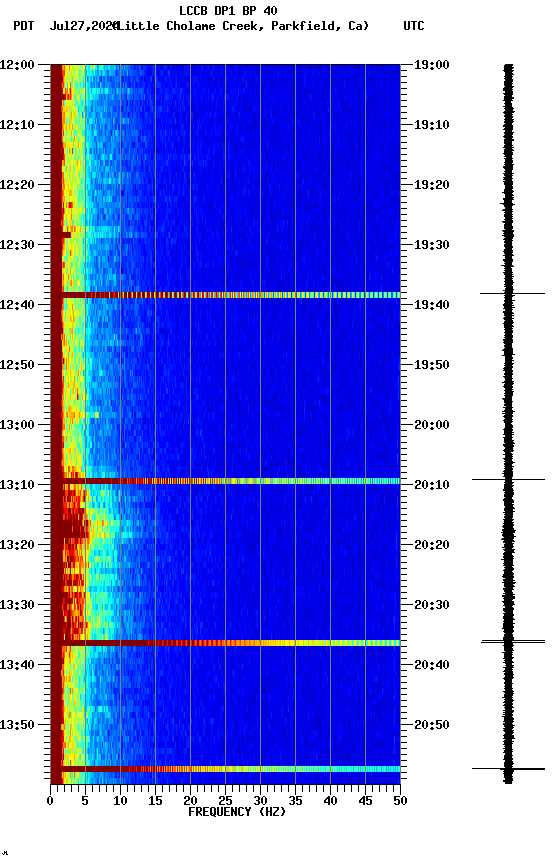Click the 30 Hz frequency axis label
Screen dimensions: 552x864
[260, 801]
